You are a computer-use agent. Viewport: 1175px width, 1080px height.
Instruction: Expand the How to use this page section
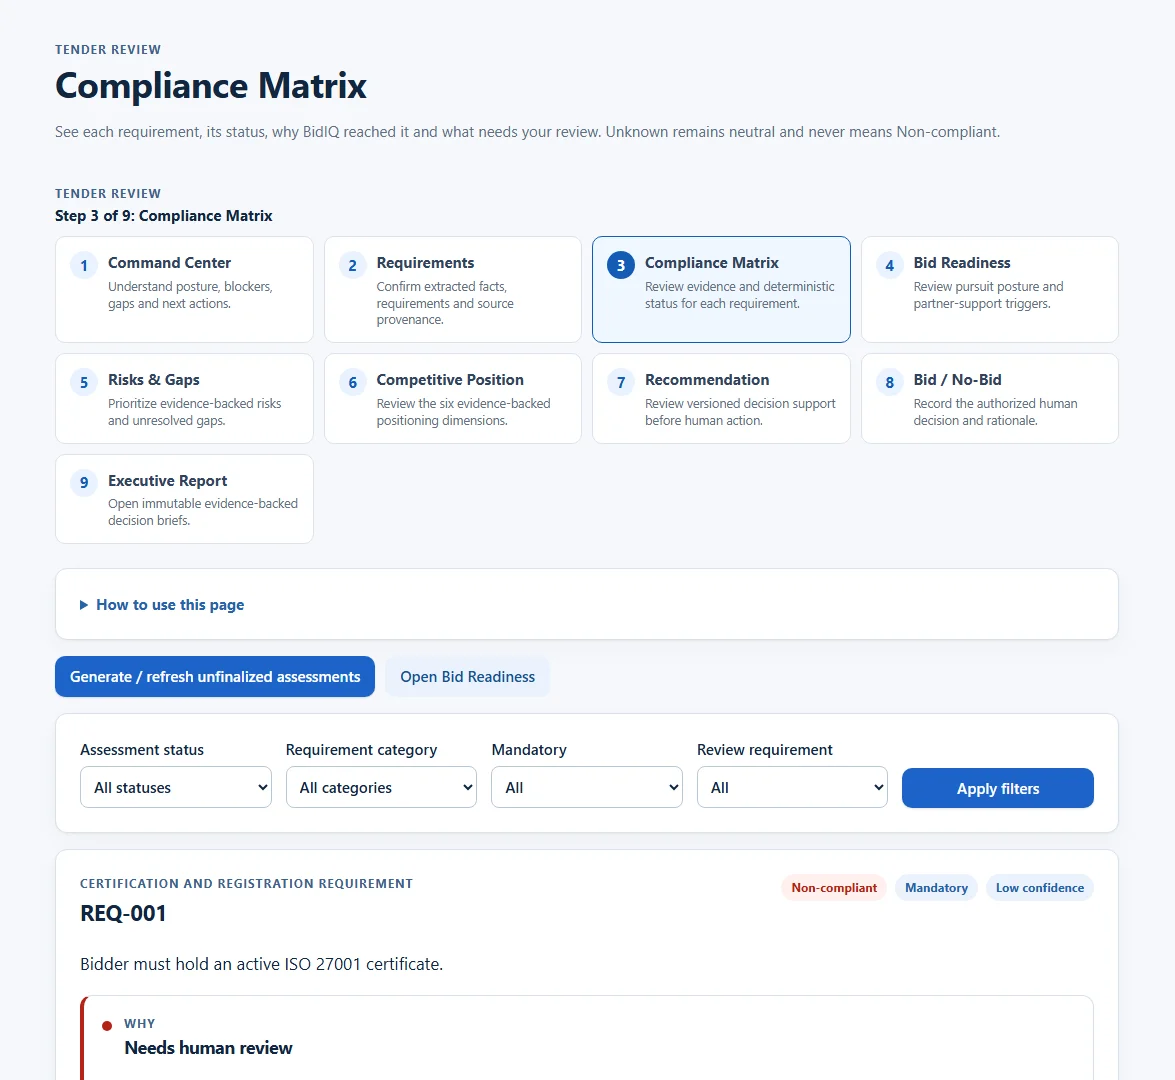pos(162,605)
